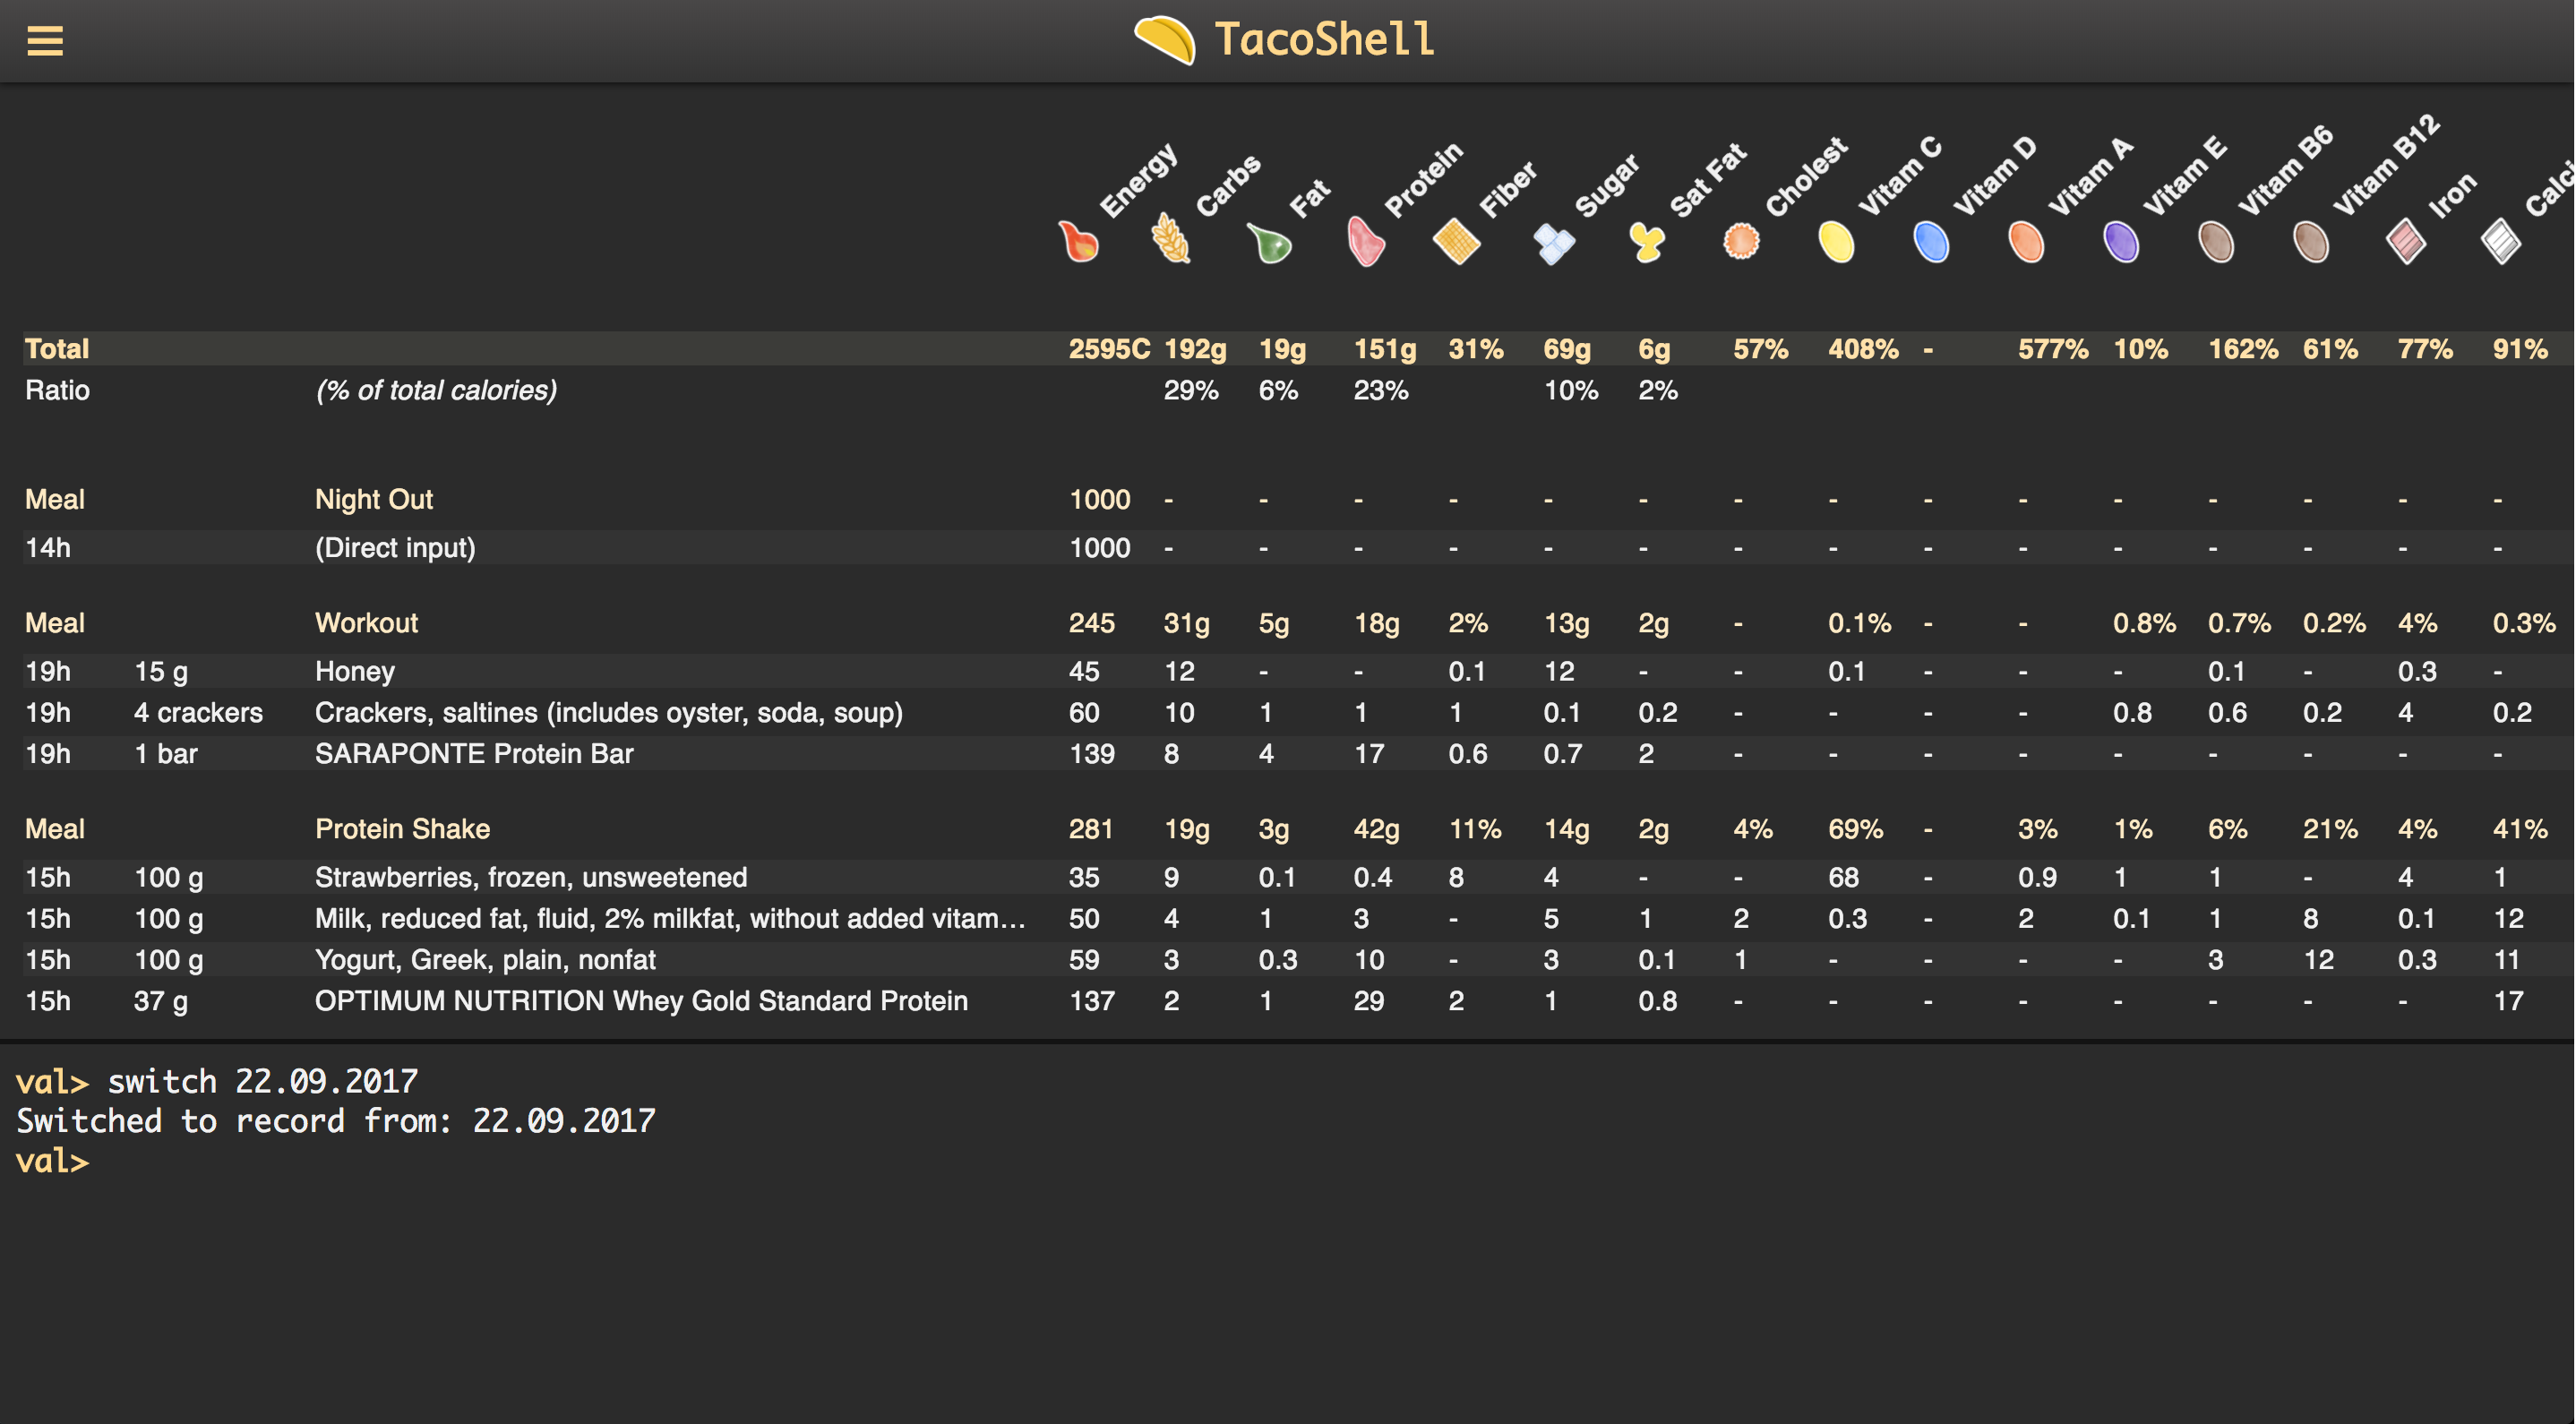Open the hamburger navigation menu
Image resolution: width=2576 pixels, height=1424 pixels.
pos(44,40)
